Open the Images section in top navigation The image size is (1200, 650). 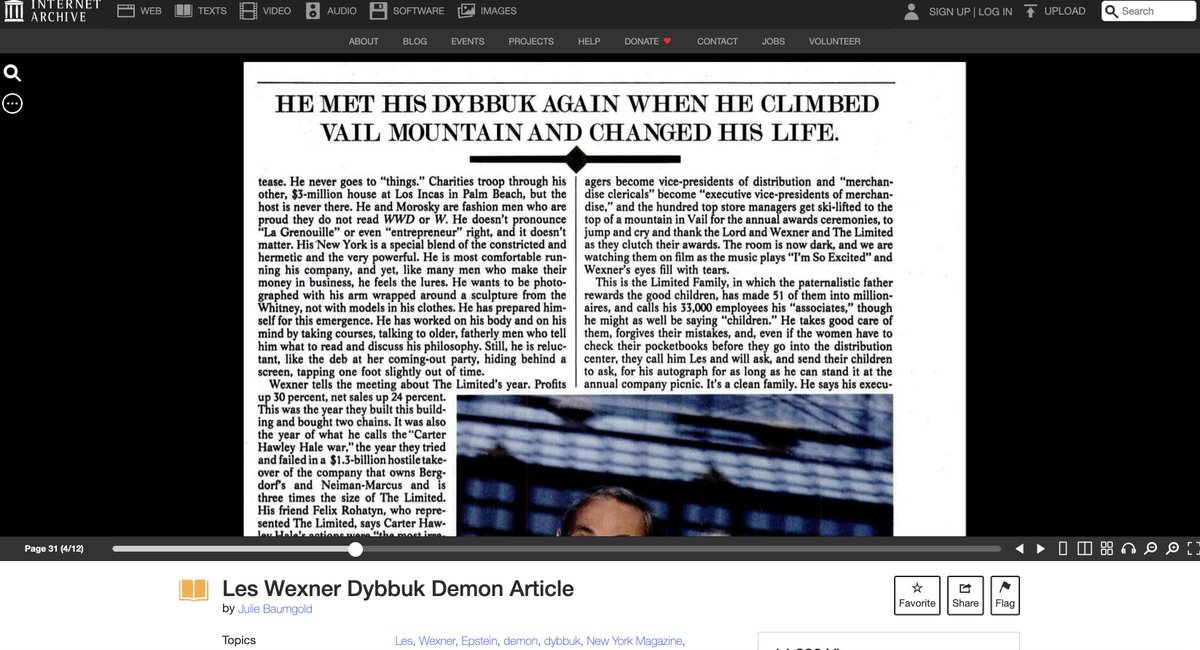coord(488,11)
